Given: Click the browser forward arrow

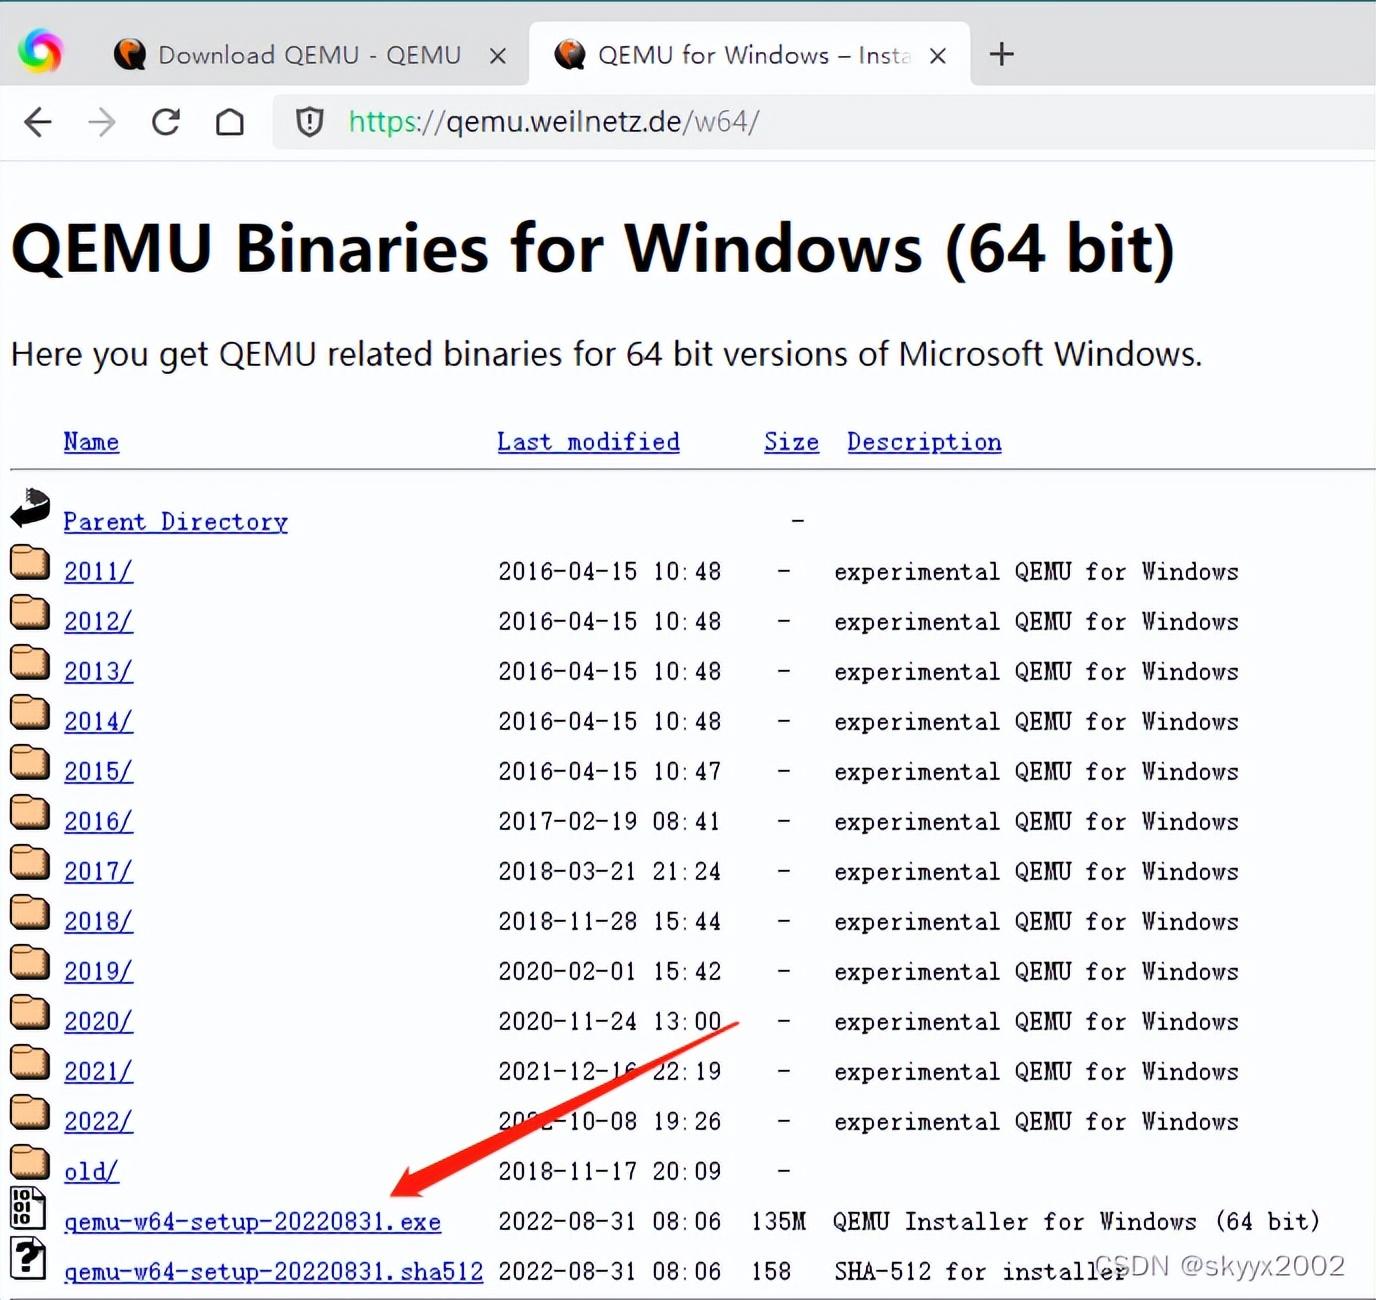Looking at the screenshot, I should [102, 122].
